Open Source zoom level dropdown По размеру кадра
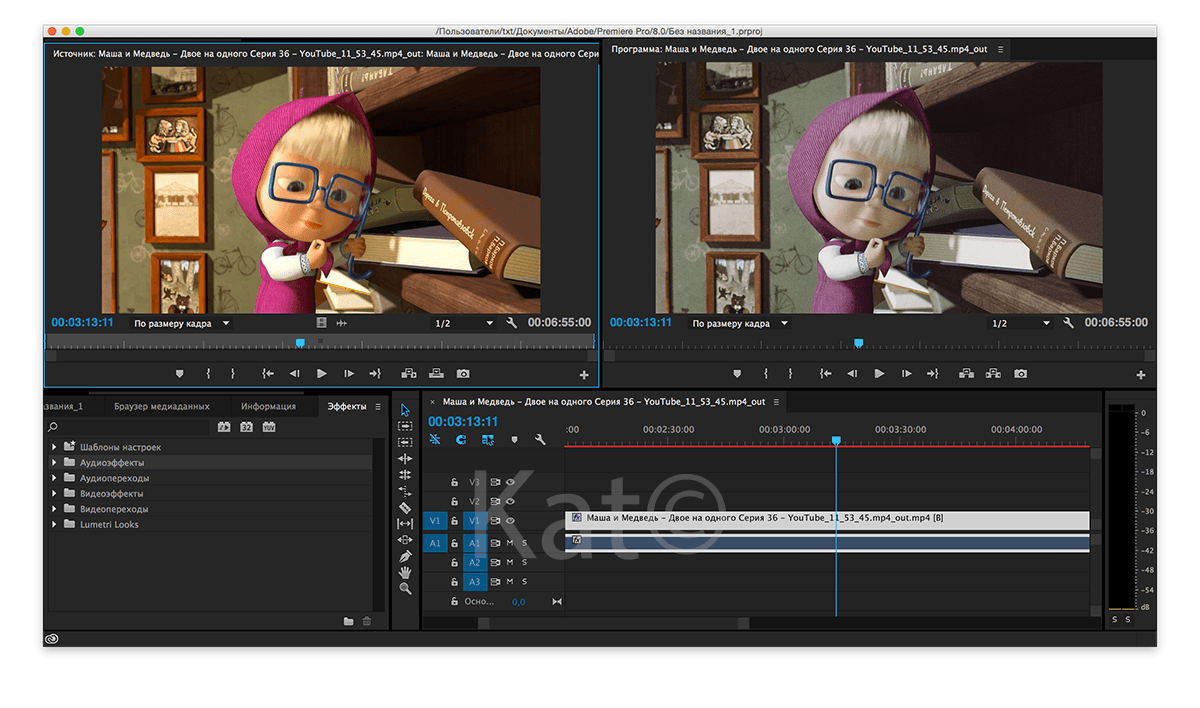This screenshot has height=708, width=1200. click(181, 323)
